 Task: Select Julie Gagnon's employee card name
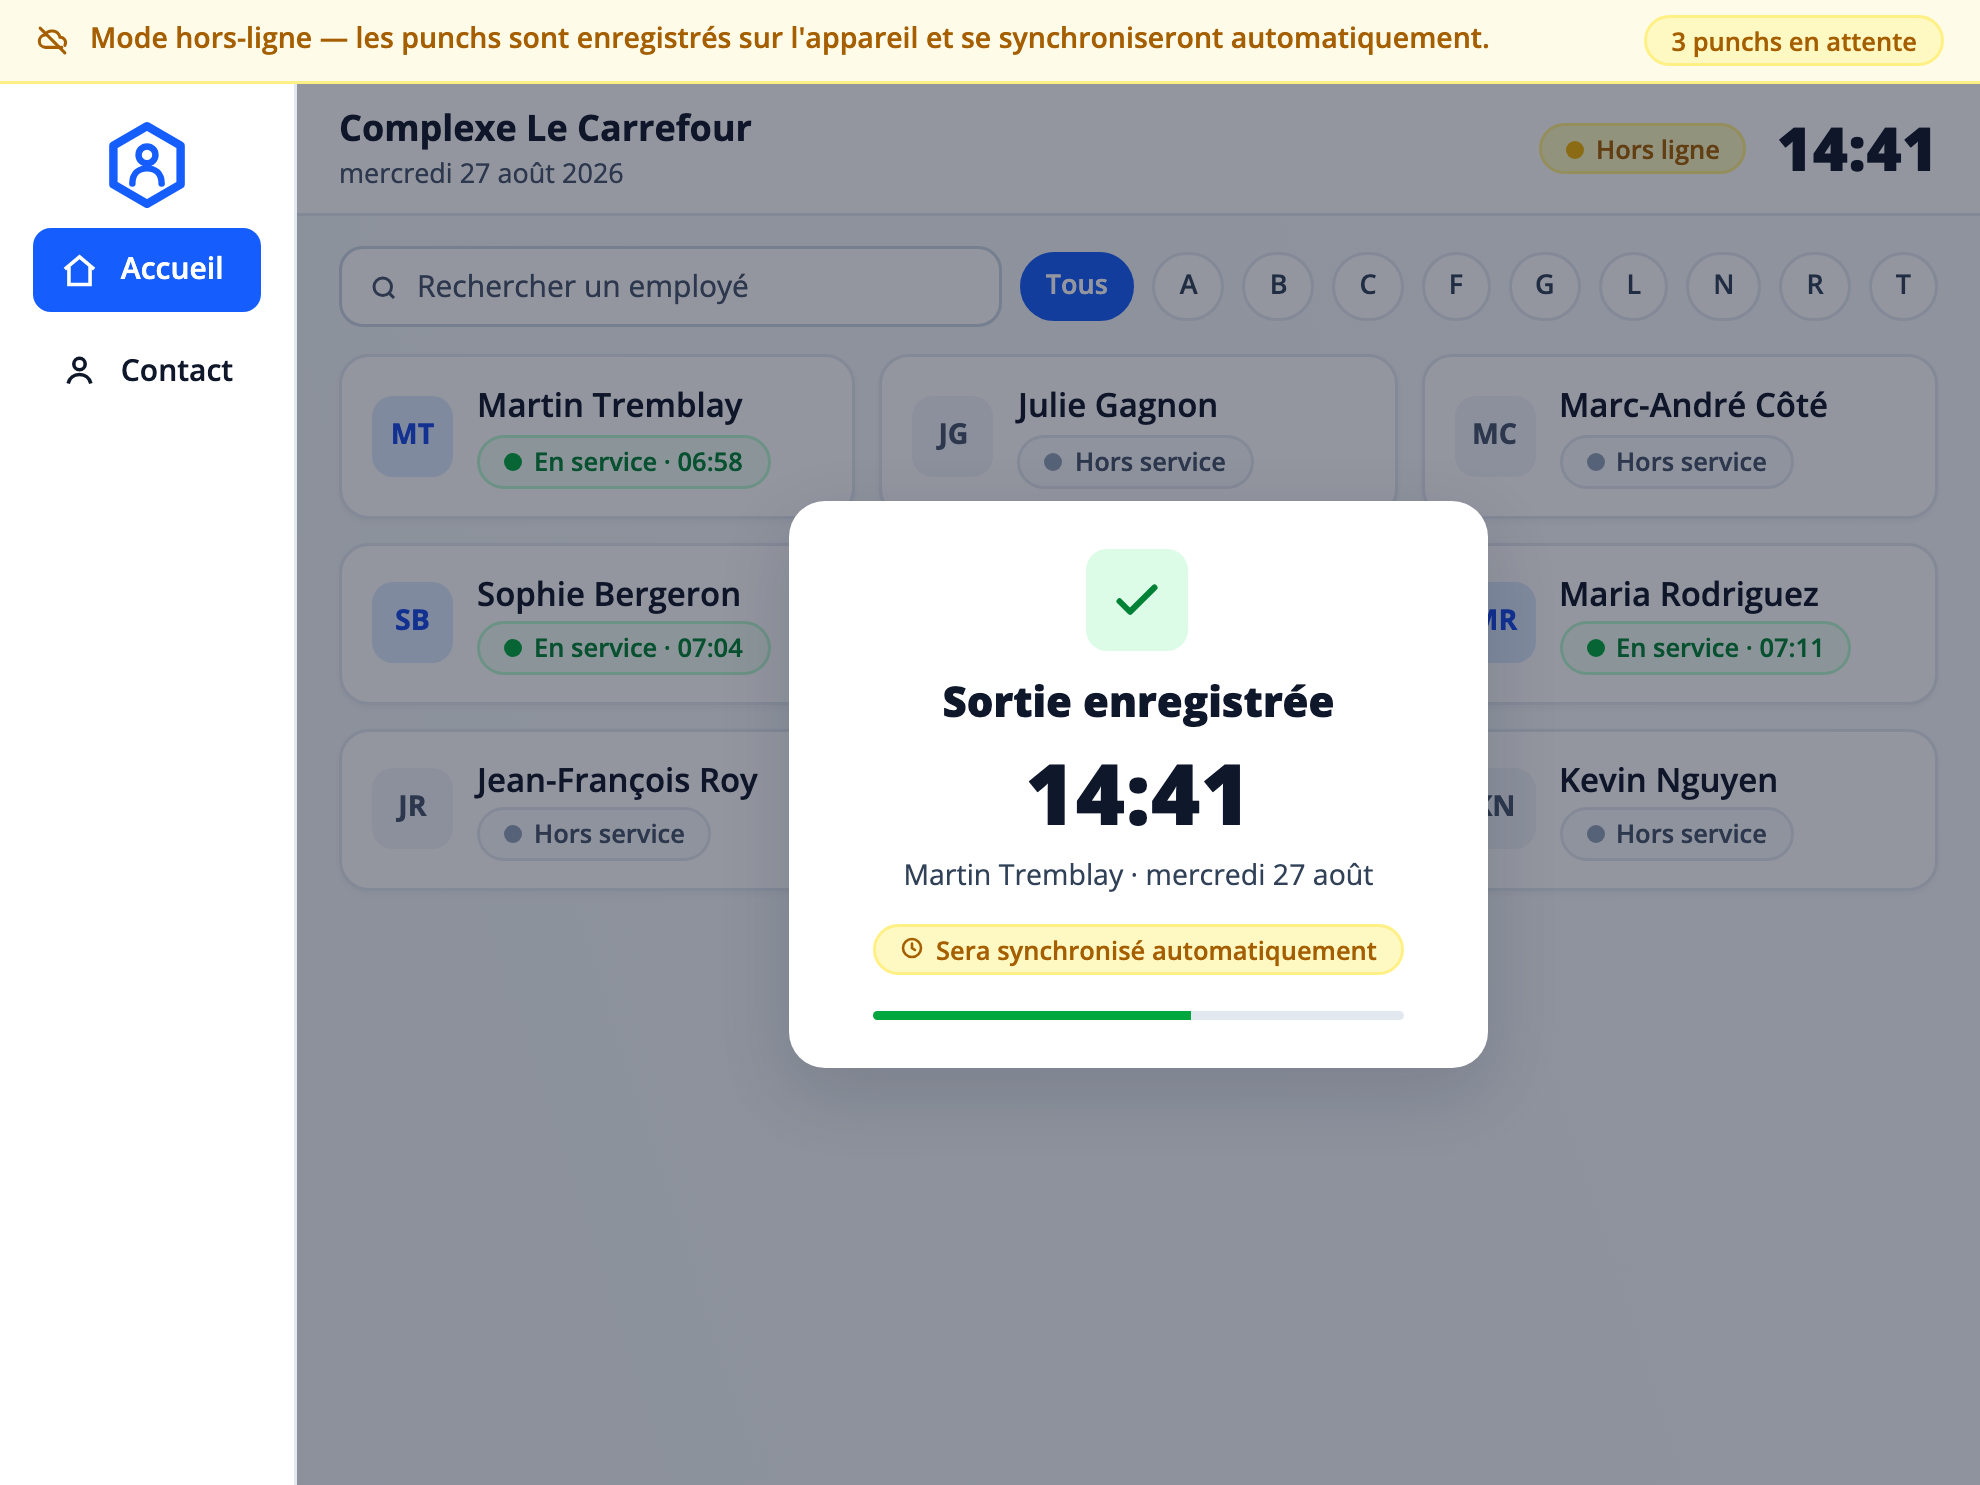click(x=1117, y=406)
